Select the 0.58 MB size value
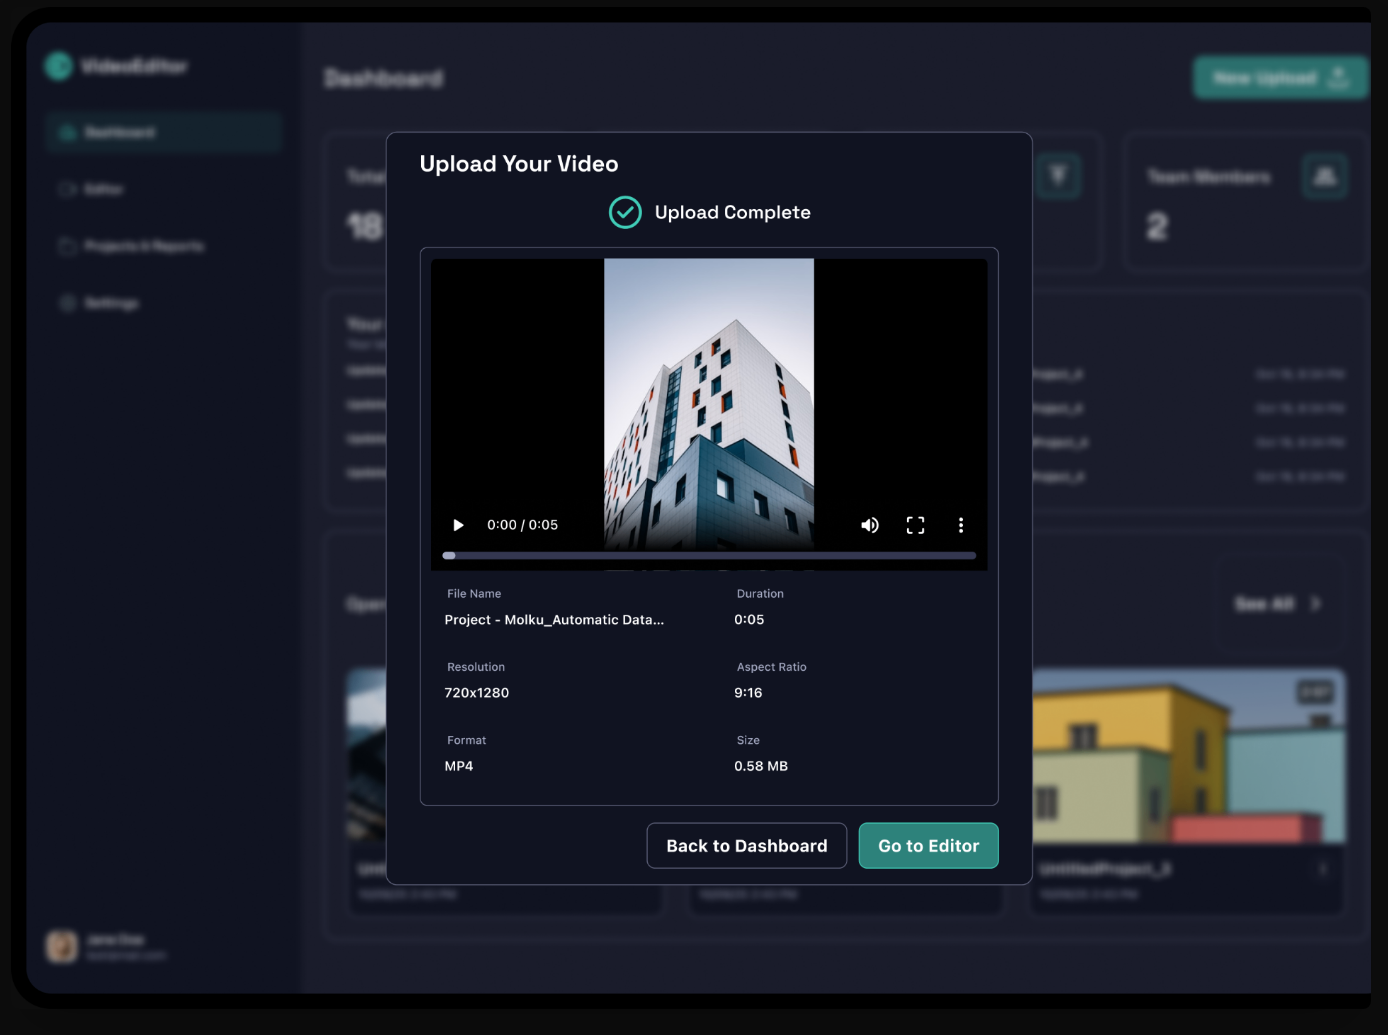The width and height of the screenshot is (1388, 1035). pos(761,766)
